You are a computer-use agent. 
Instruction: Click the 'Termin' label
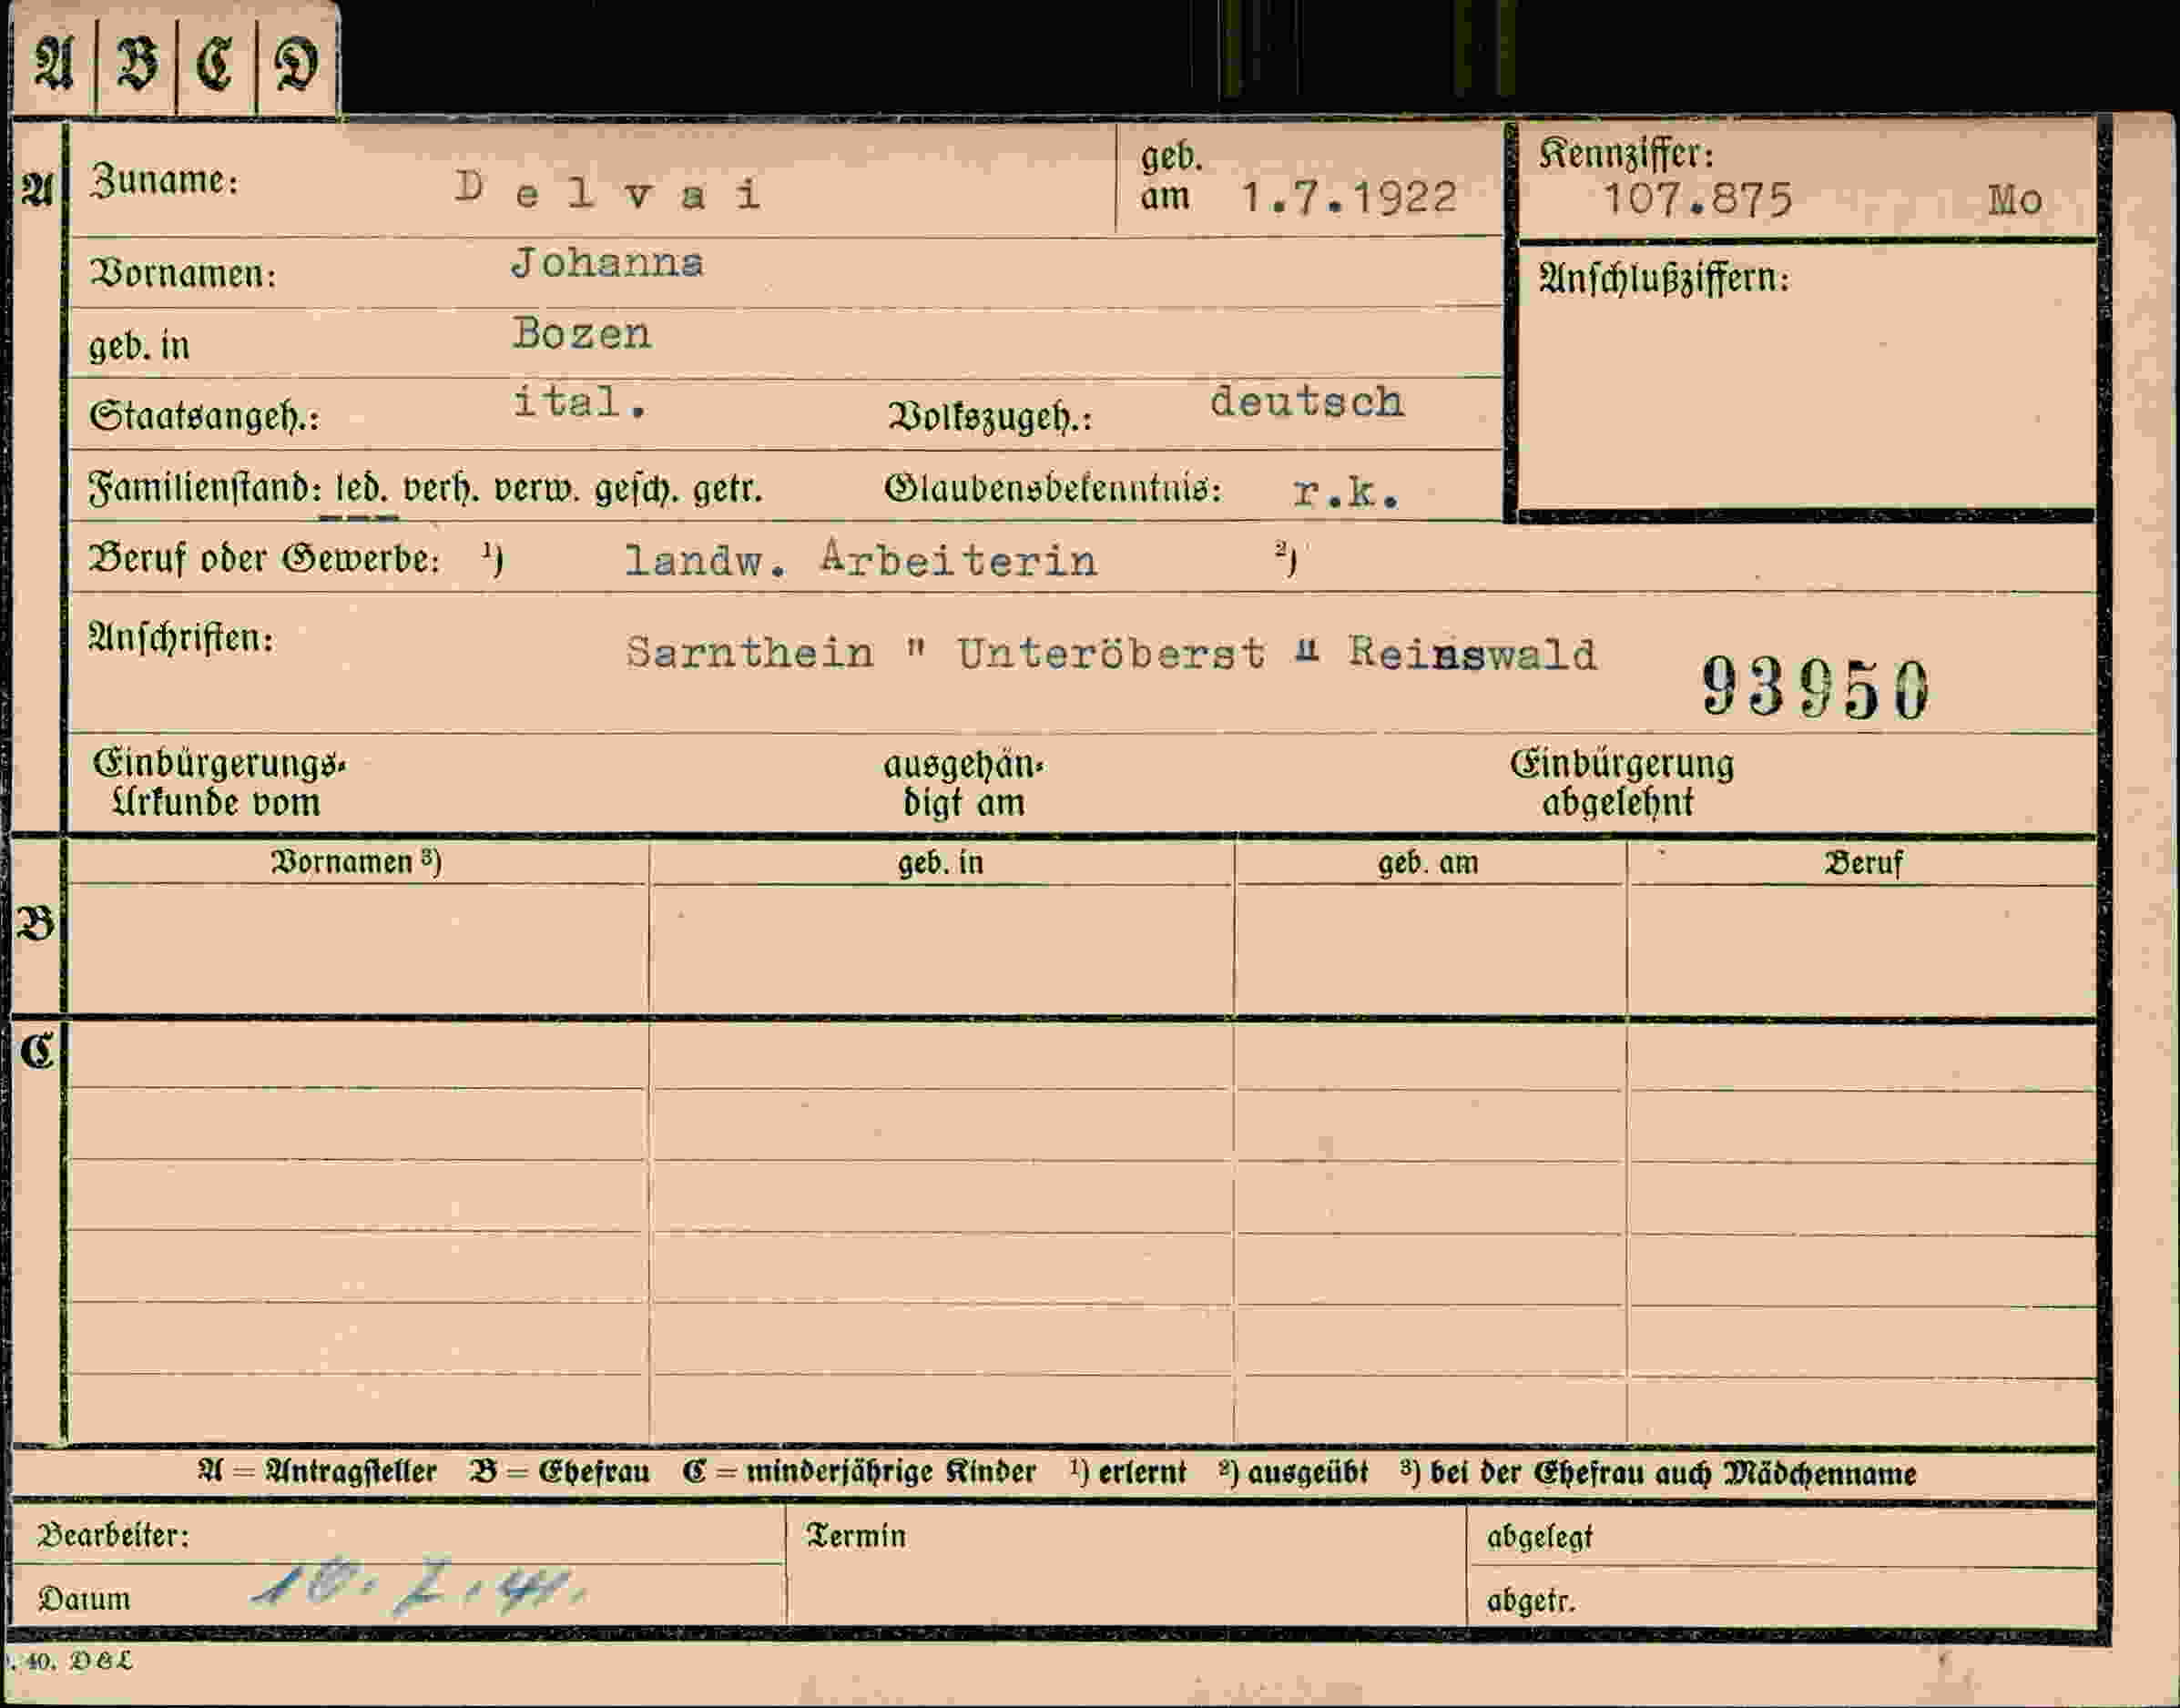click(856, 1535)
